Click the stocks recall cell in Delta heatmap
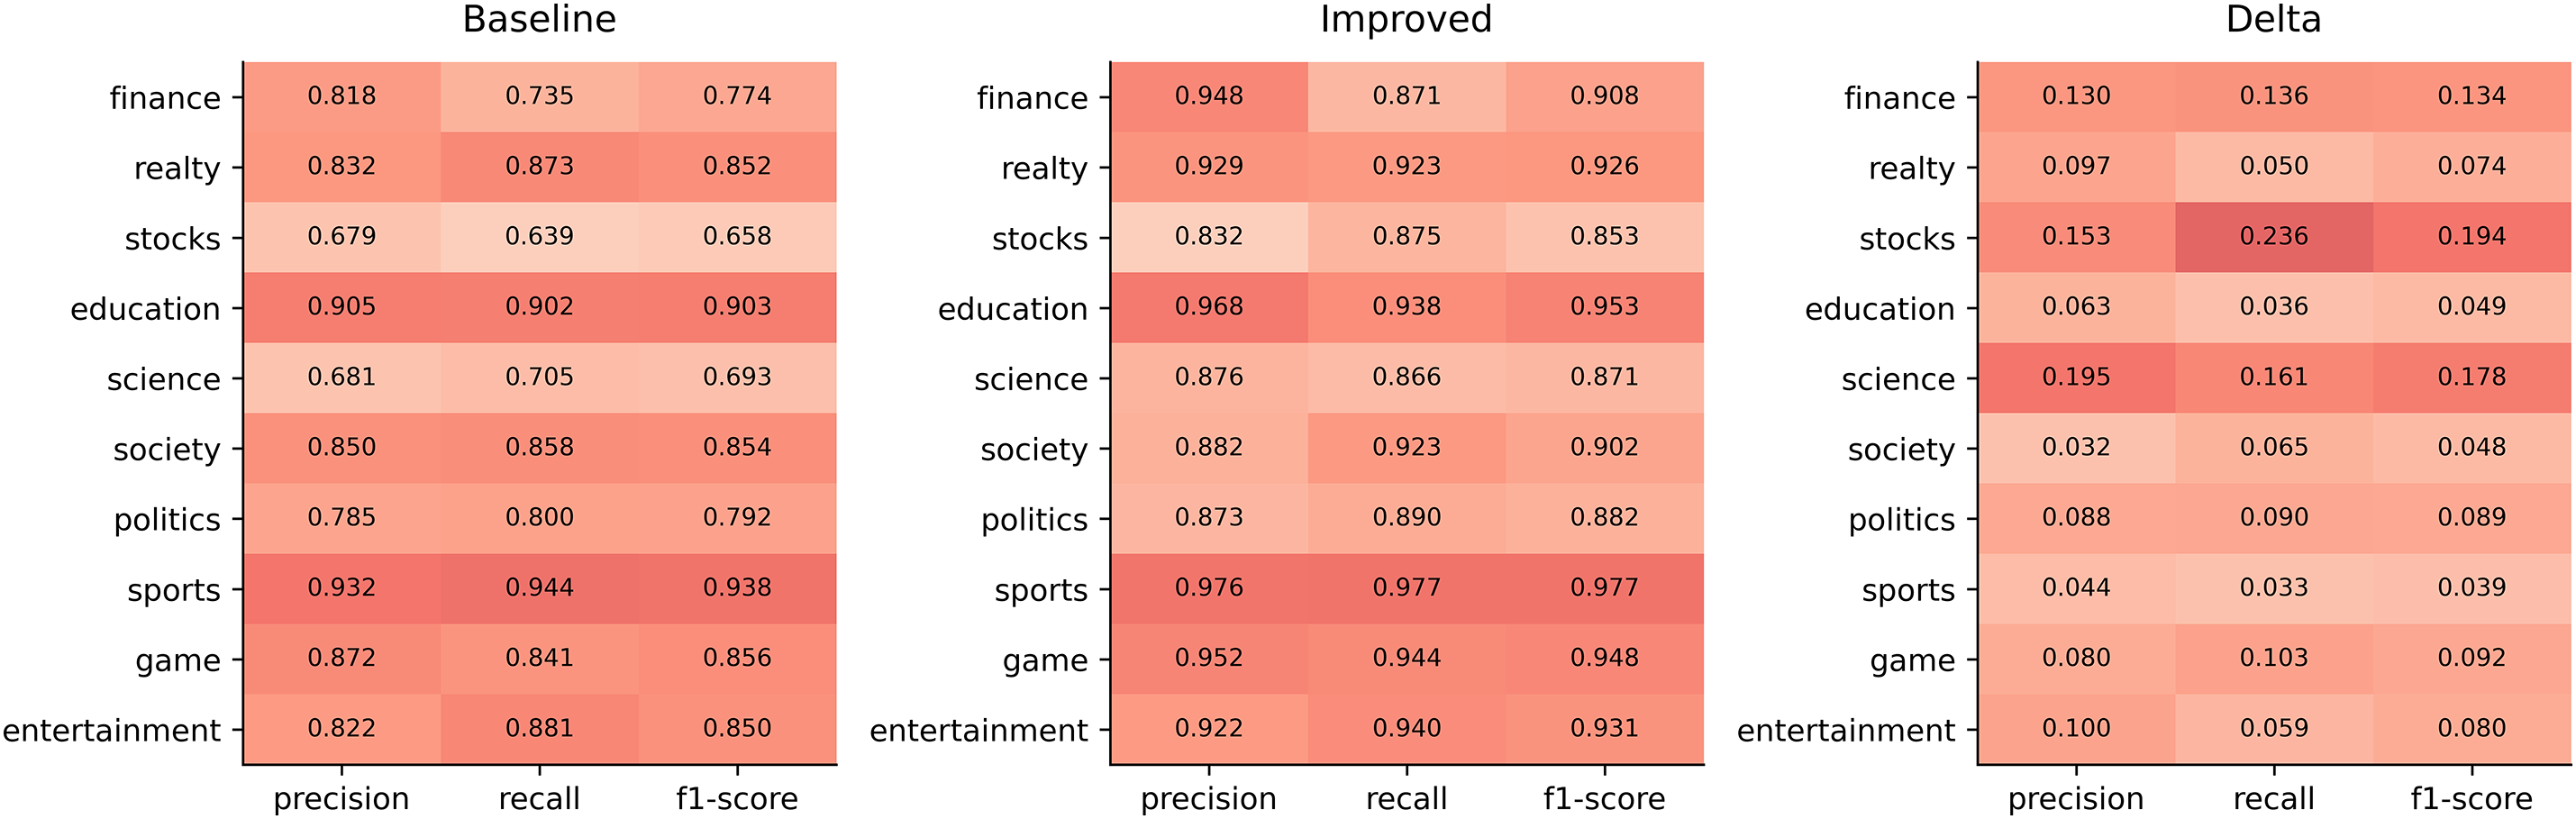2576x819 pixels. [2274, 237]
